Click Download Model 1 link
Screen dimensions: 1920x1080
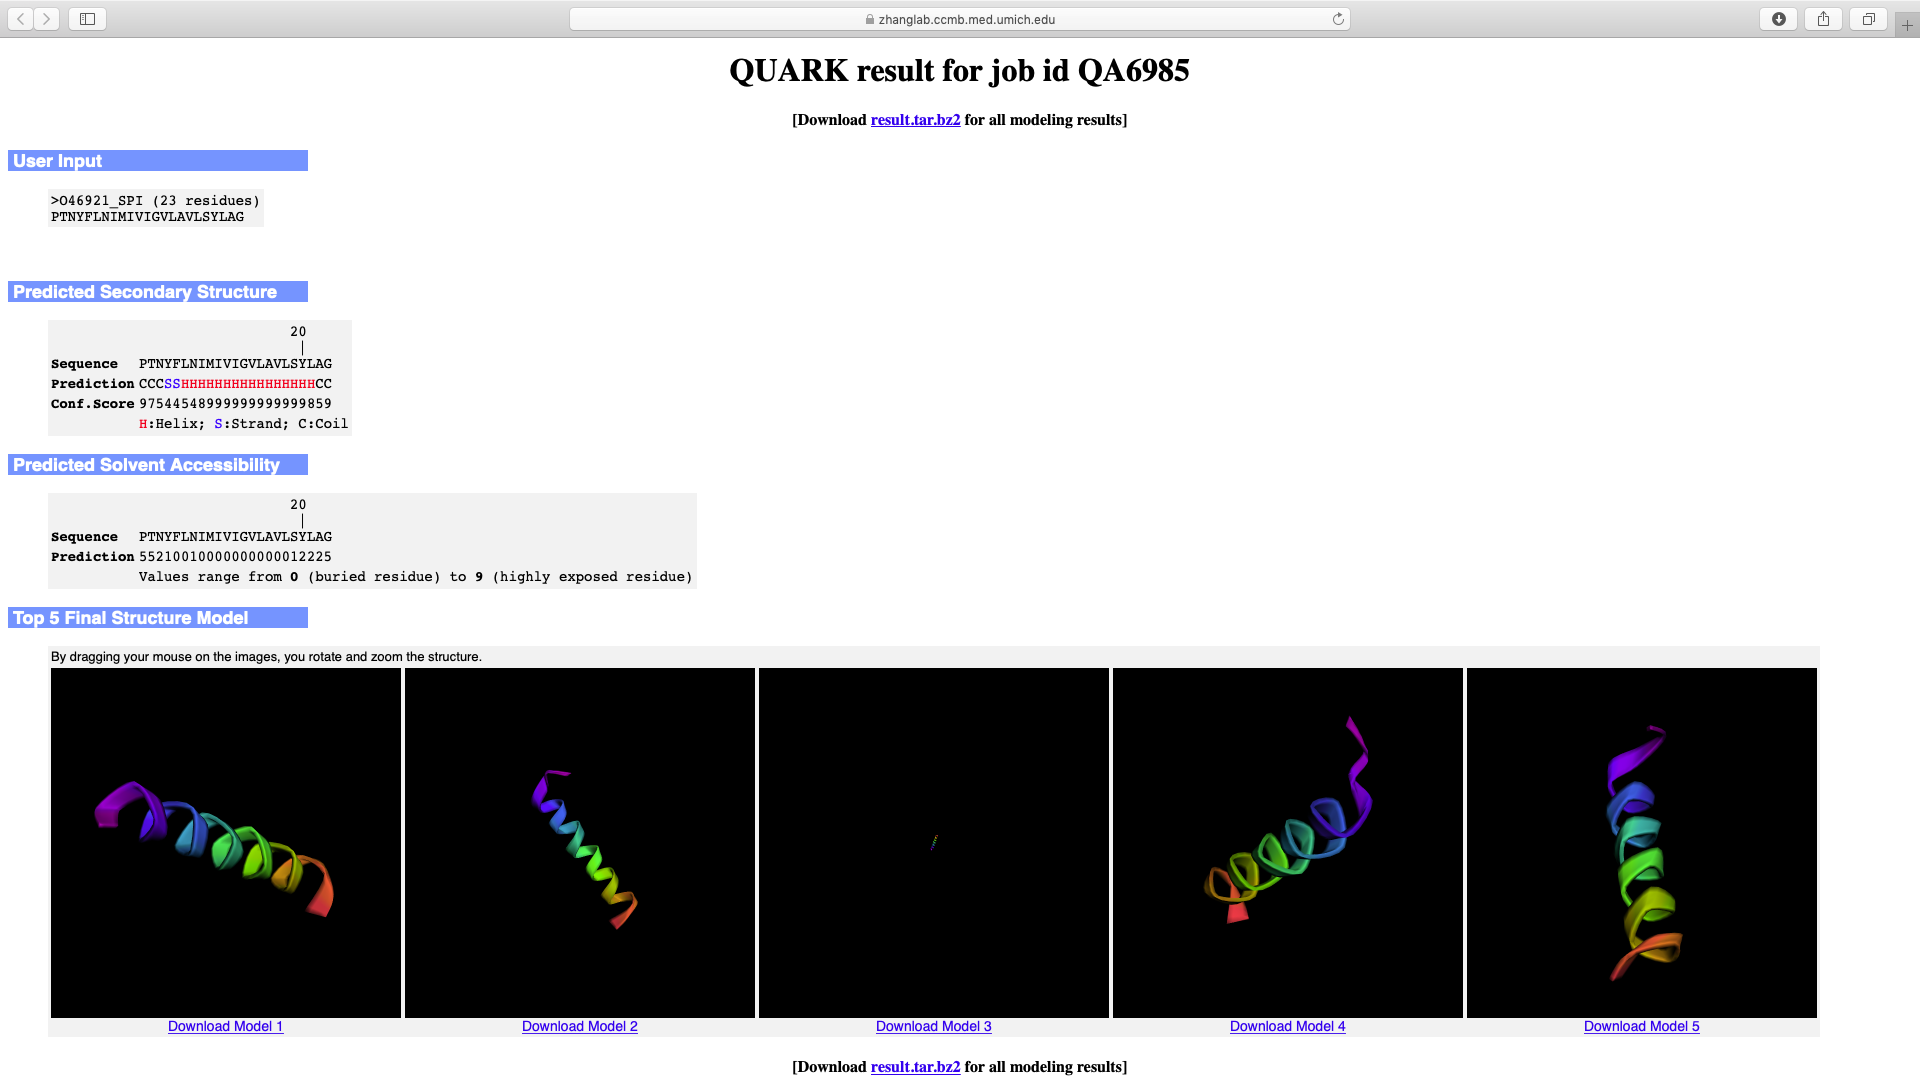pyautogui.click(x=226, y=1026)
